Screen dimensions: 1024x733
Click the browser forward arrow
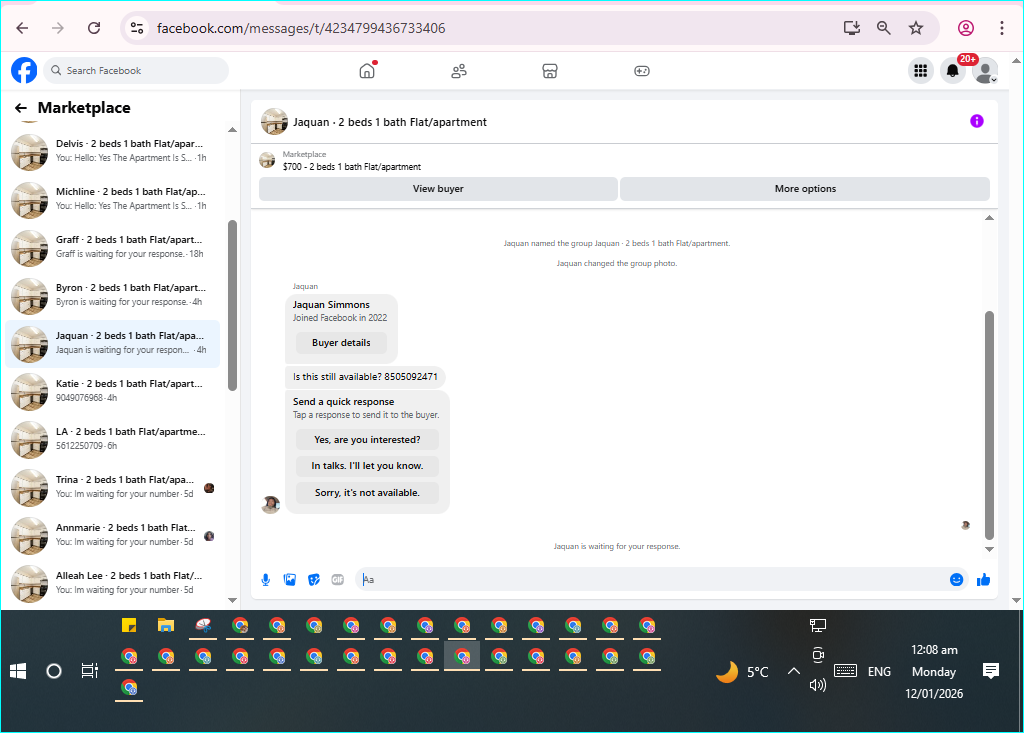pos(58,28)
